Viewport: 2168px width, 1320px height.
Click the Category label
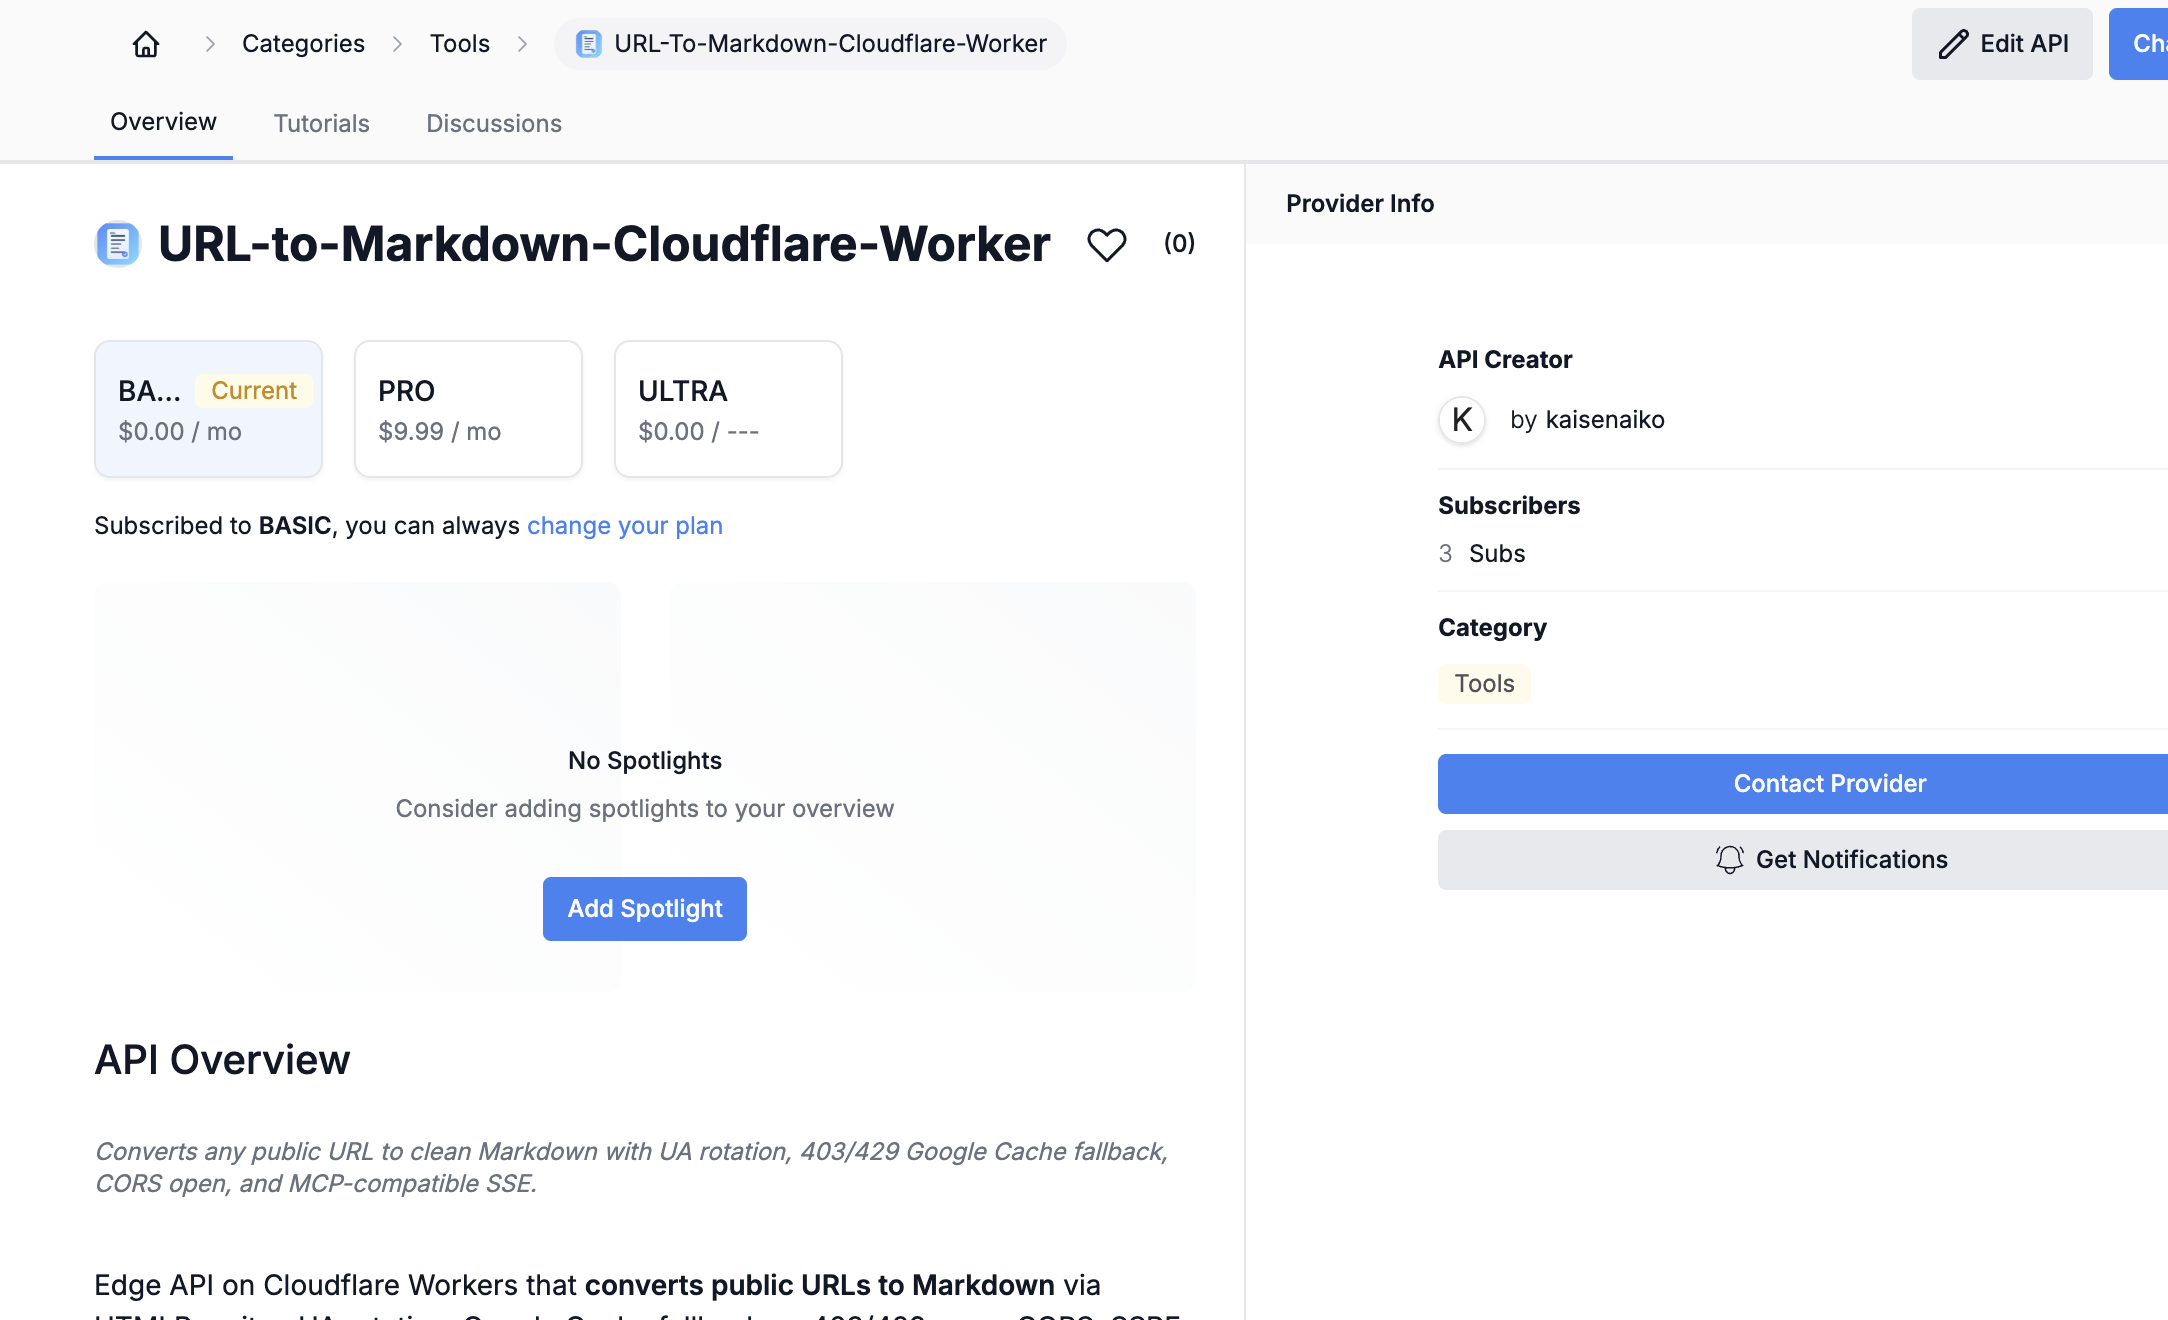point(1492,628)
